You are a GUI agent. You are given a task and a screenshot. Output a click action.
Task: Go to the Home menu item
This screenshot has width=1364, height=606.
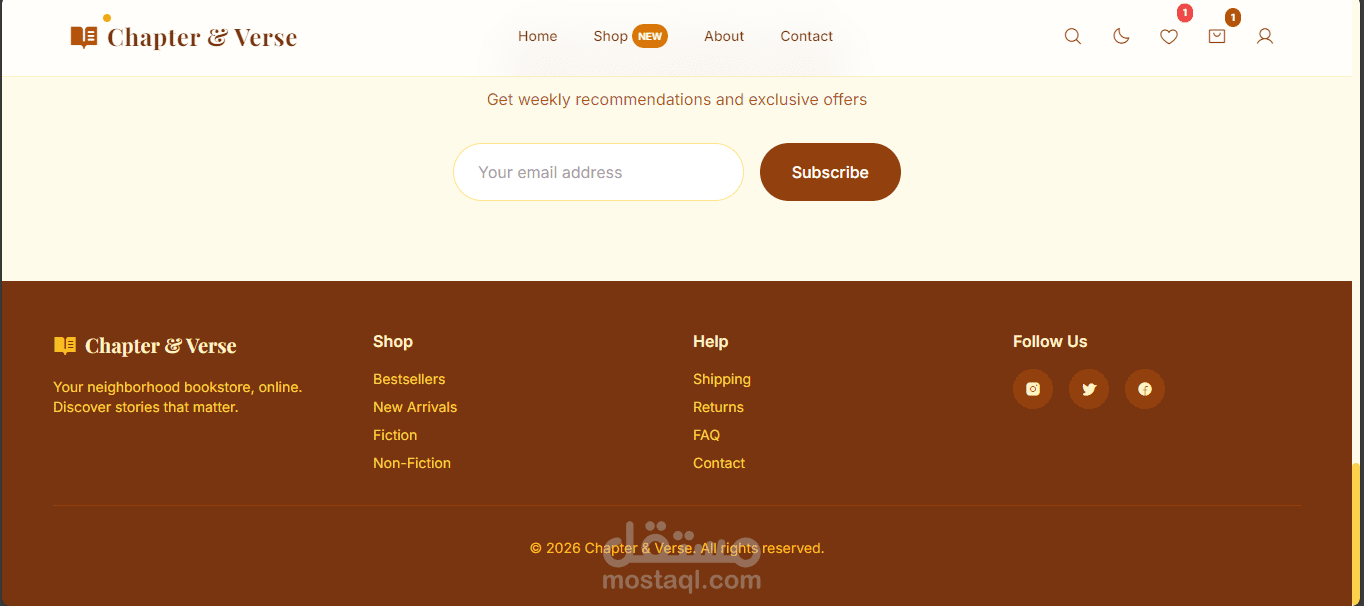coord(537,36)
